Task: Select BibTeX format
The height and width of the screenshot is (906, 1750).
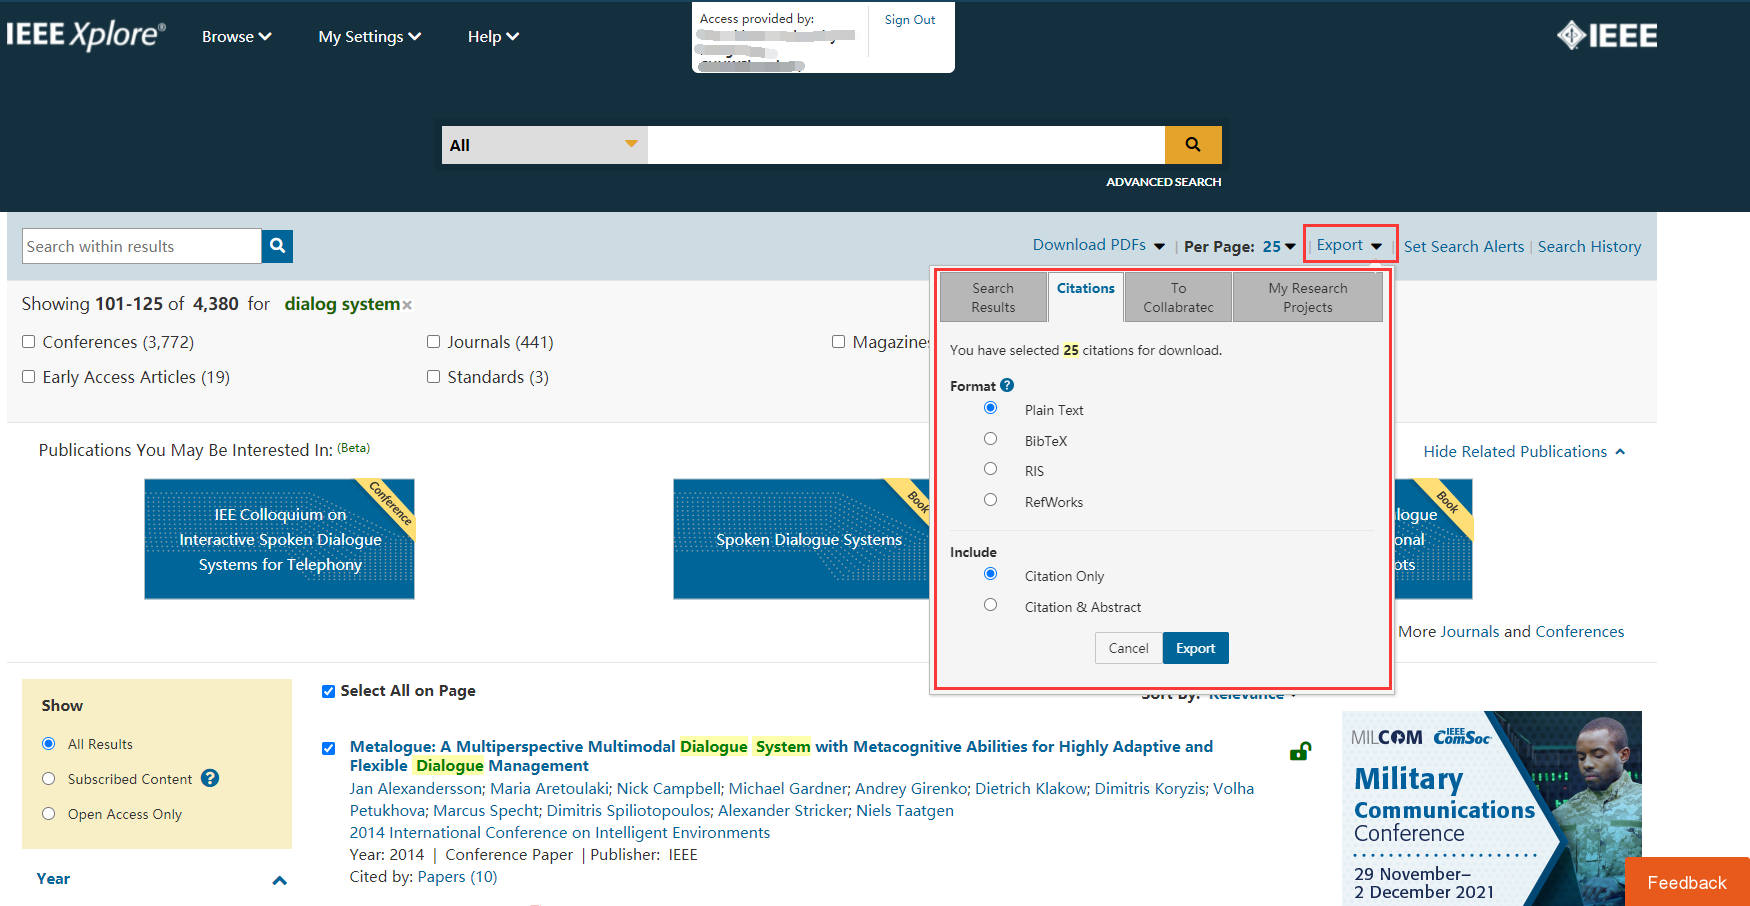Action: [990, 439]
